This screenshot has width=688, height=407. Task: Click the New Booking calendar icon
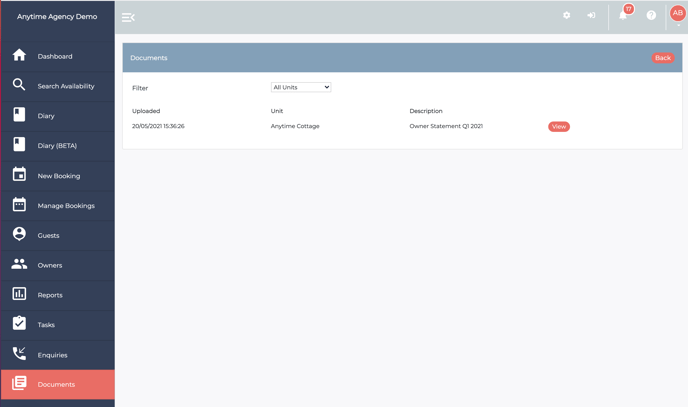click(19, 174)
